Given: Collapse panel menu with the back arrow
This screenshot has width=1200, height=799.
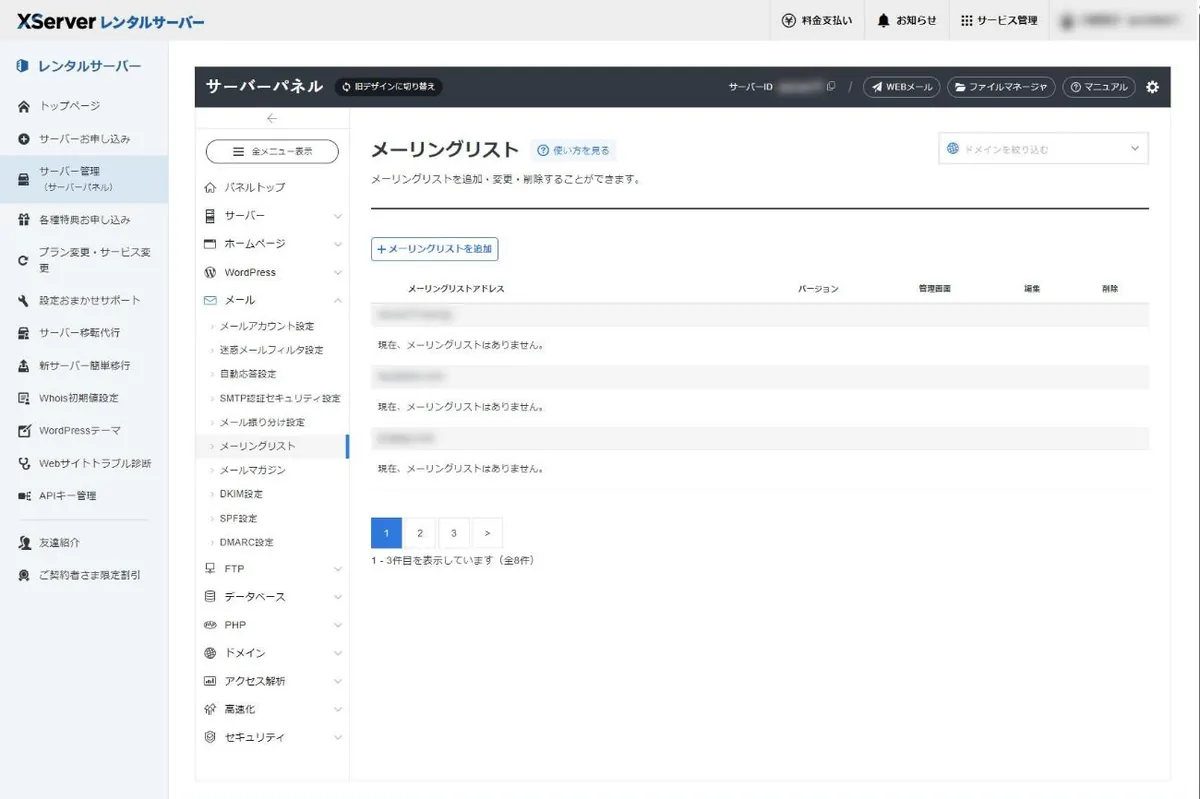Looking at the screenshot, I should 272,119.
